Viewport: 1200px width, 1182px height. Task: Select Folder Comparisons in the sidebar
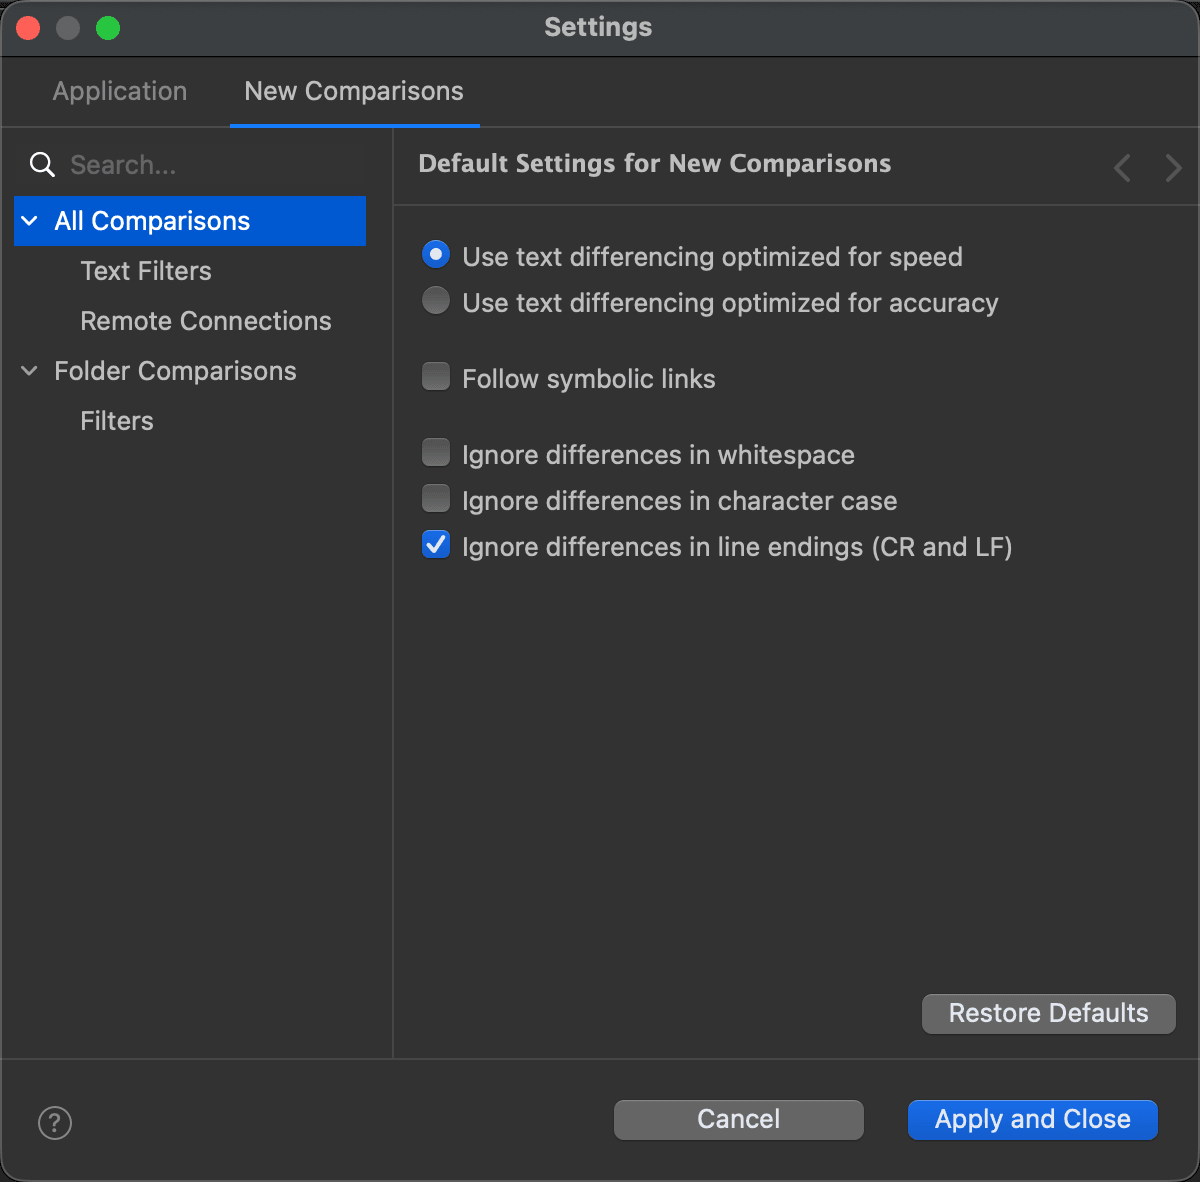coord(175,371)
